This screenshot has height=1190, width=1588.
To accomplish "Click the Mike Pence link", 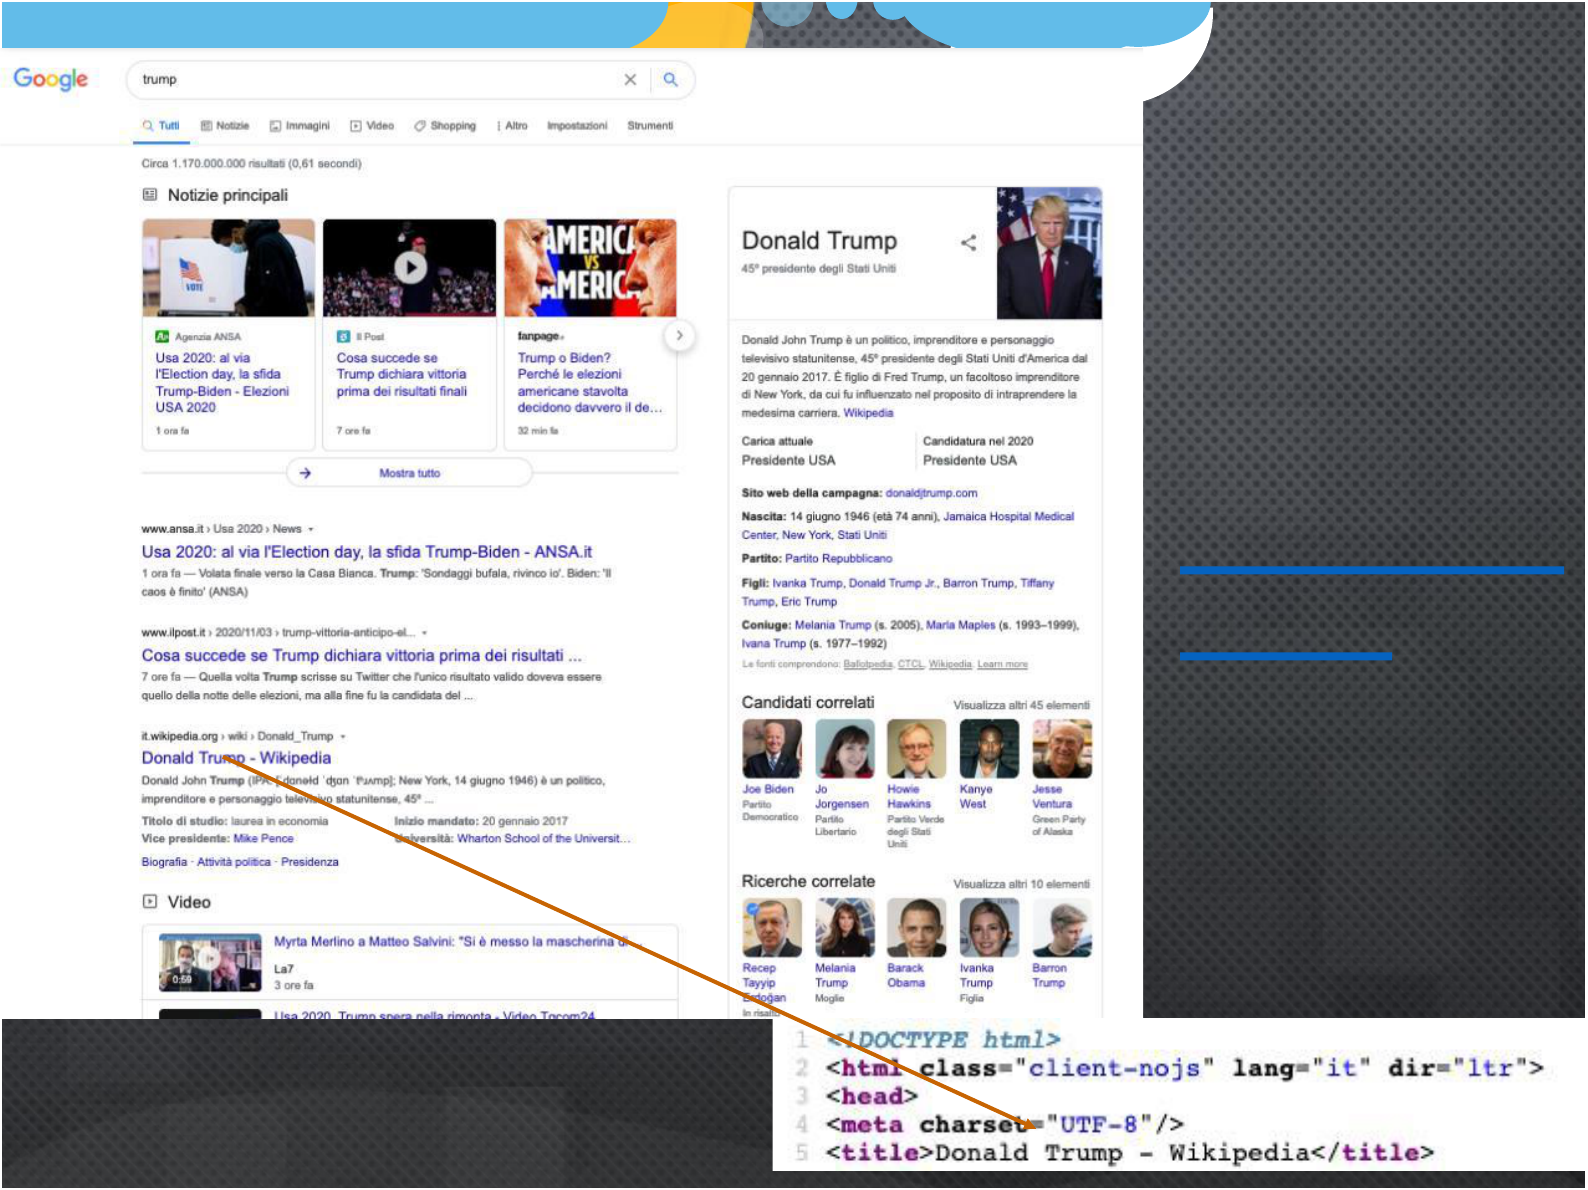I will coord(264,839).
